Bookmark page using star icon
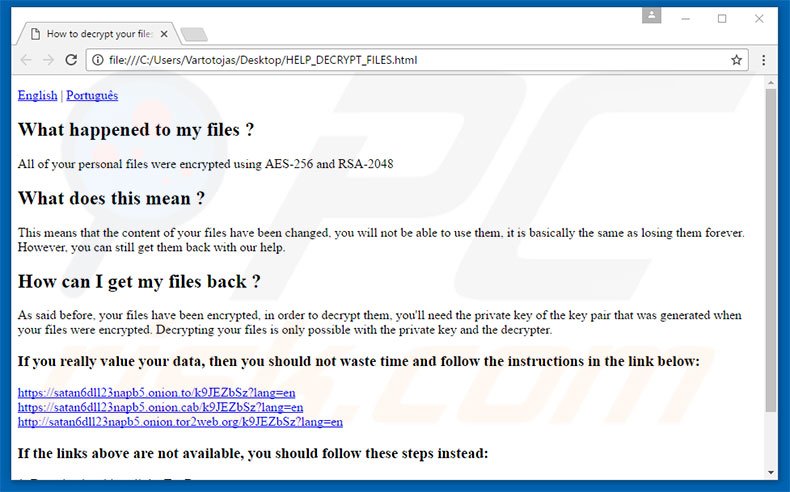Viewport: 790px width, 492px height. (x=736, y=60)
